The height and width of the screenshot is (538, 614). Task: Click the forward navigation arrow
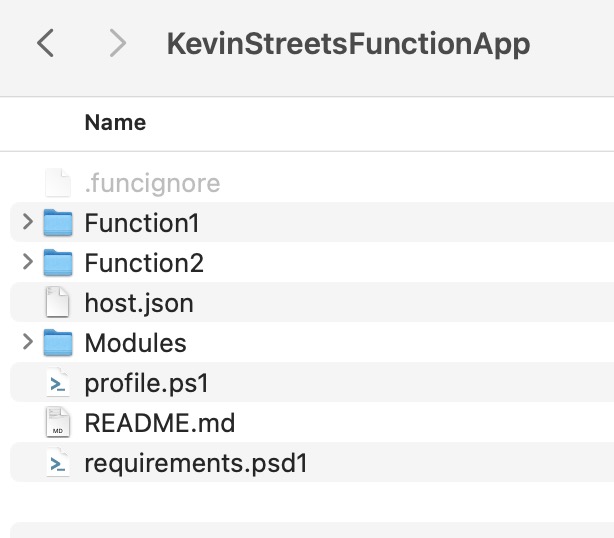pyautogui.click(x=118, y=43)
